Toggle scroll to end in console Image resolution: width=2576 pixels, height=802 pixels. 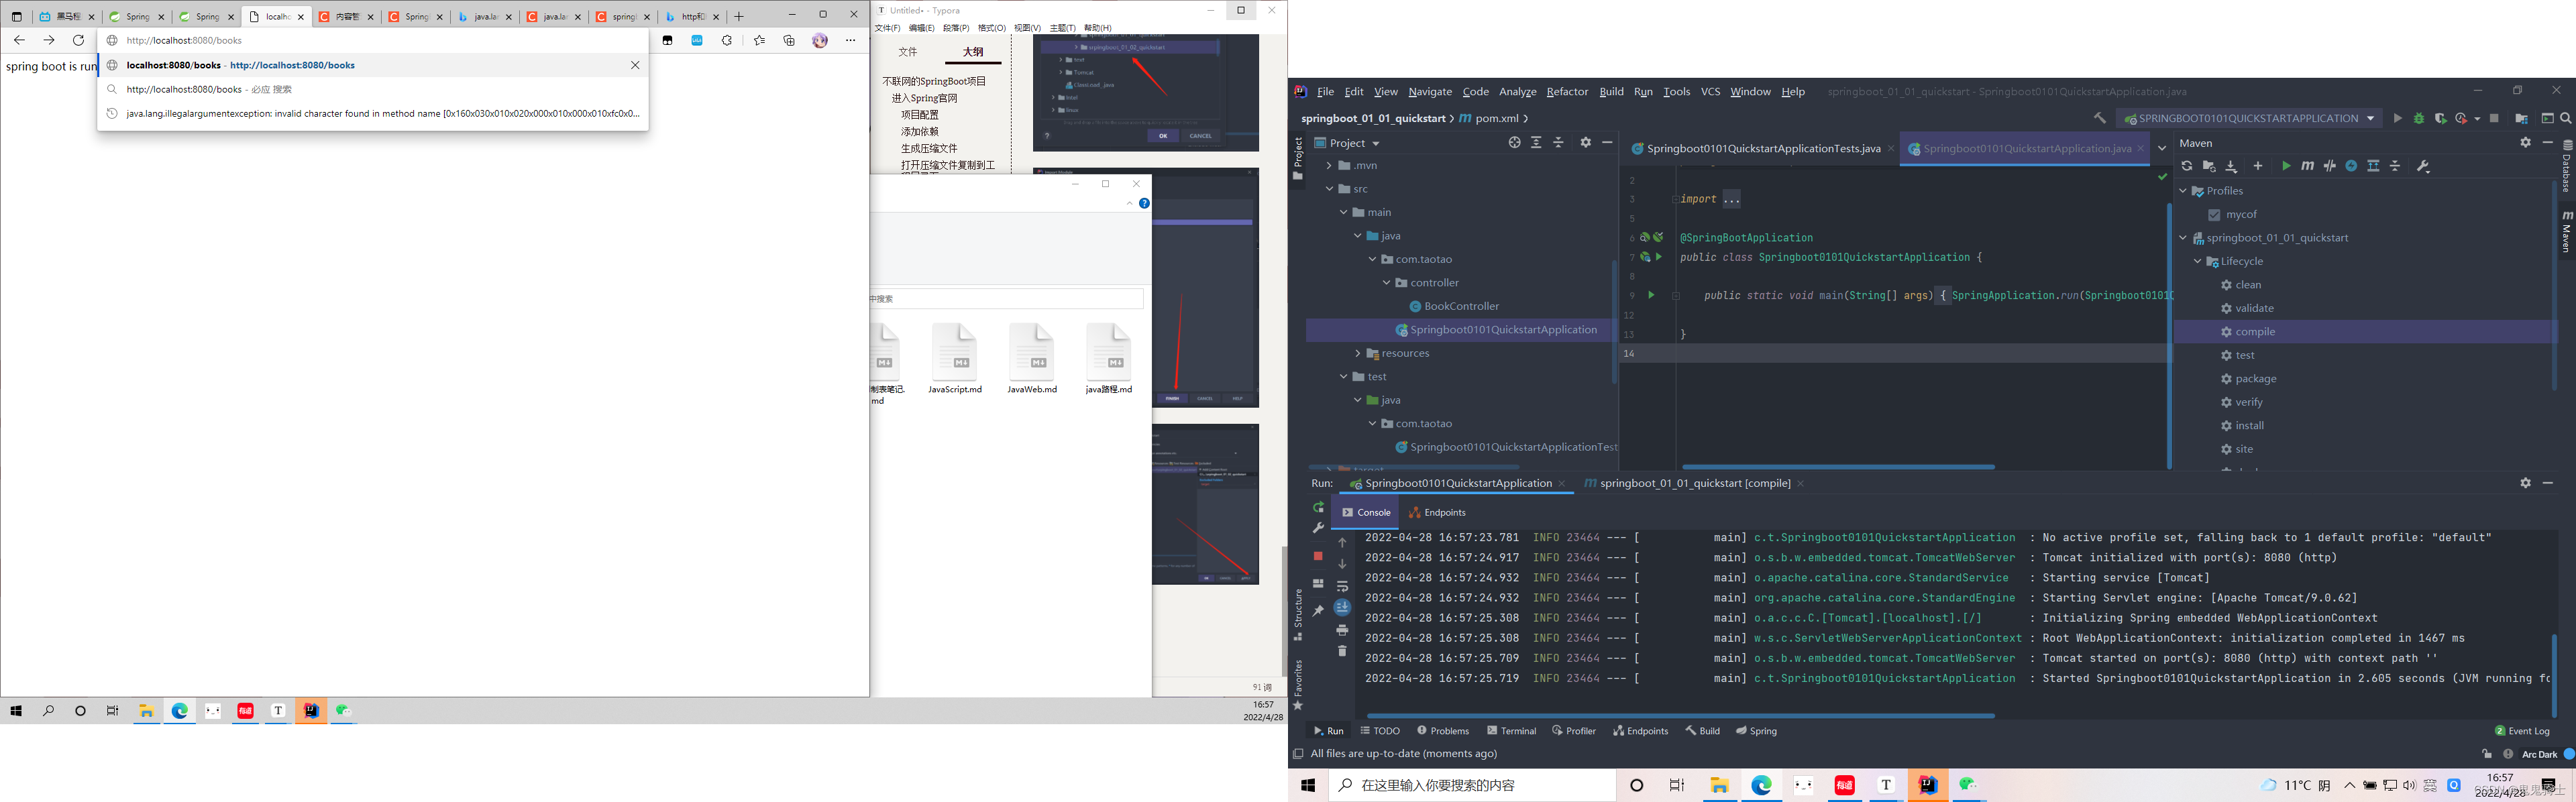point(1342,608)
